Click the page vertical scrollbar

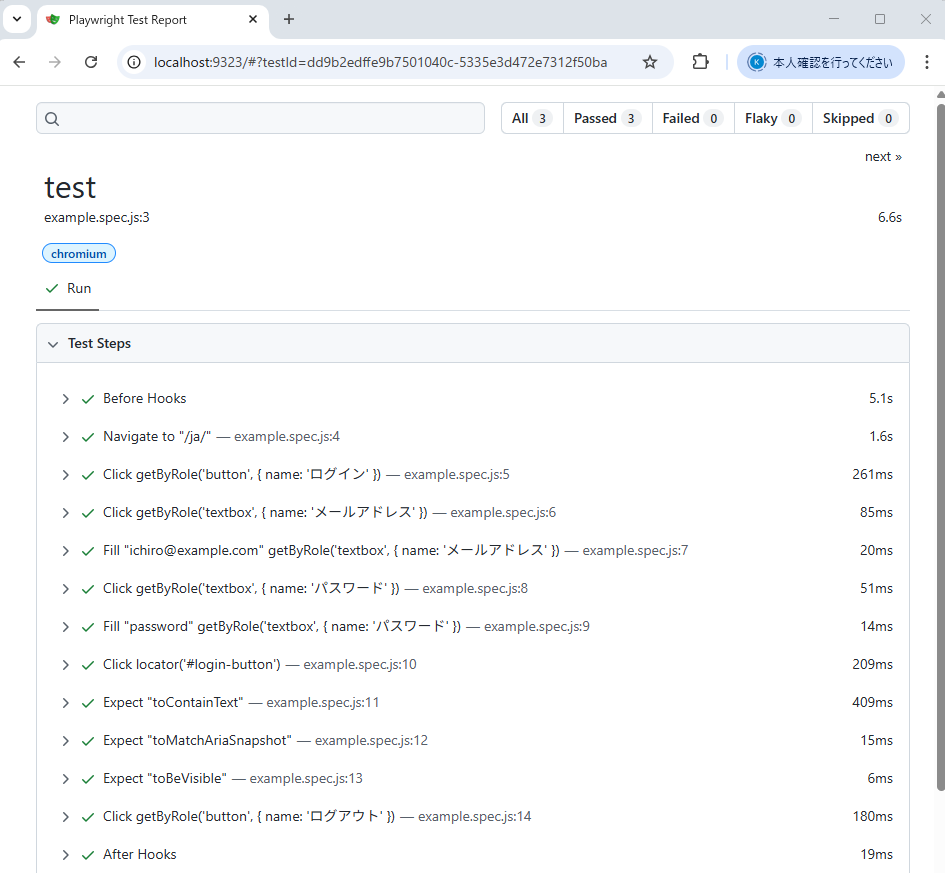click(940, 446)
